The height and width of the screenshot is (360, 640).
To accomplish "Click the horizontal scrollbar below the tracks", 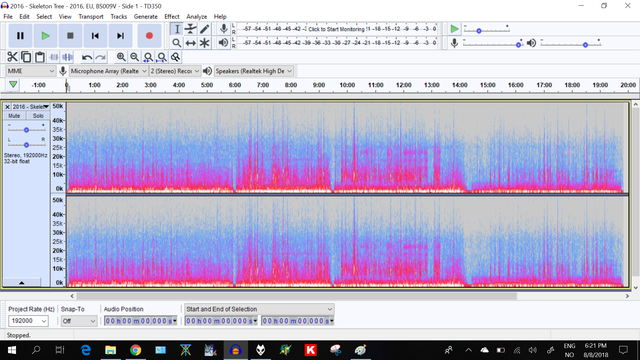I will pyautogui.click(x=296, y=296).
